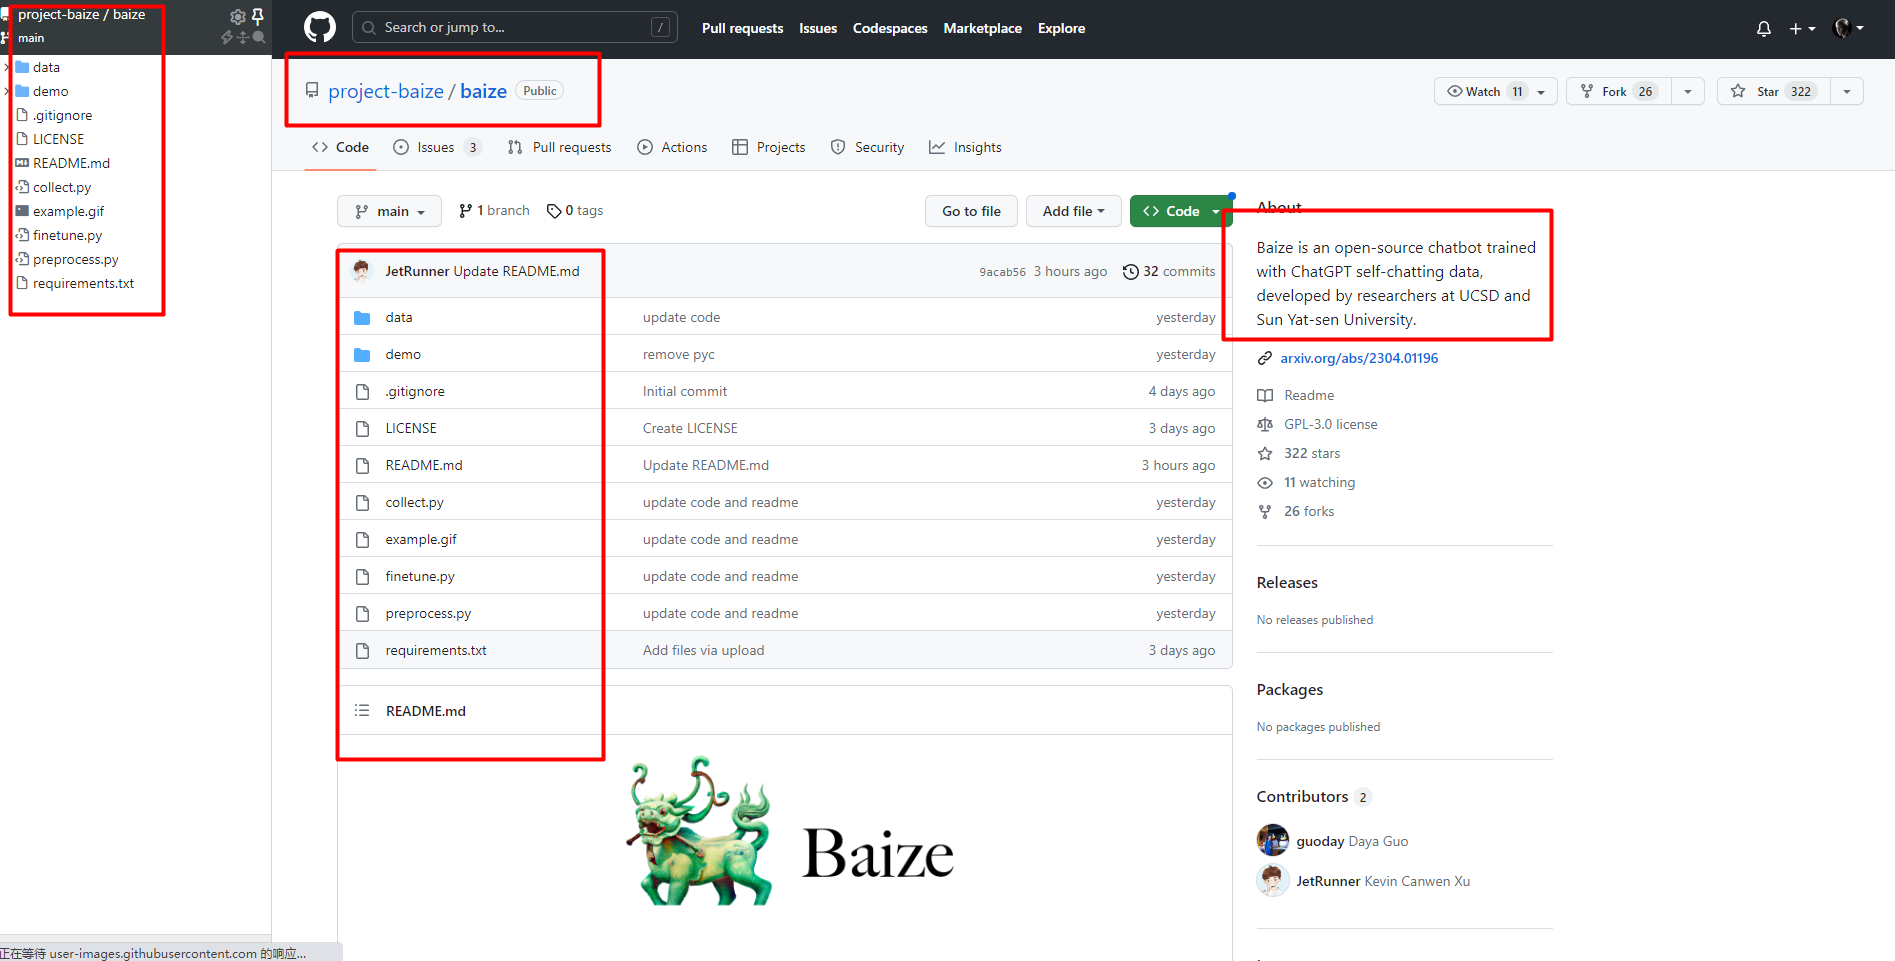
Task: Click the GitHub Octocat logo
Action: pos(320,27)
